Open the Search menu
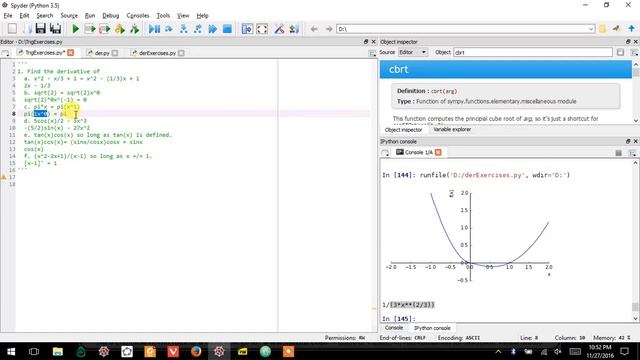This screenshot has width=640, height=360. 44,16
